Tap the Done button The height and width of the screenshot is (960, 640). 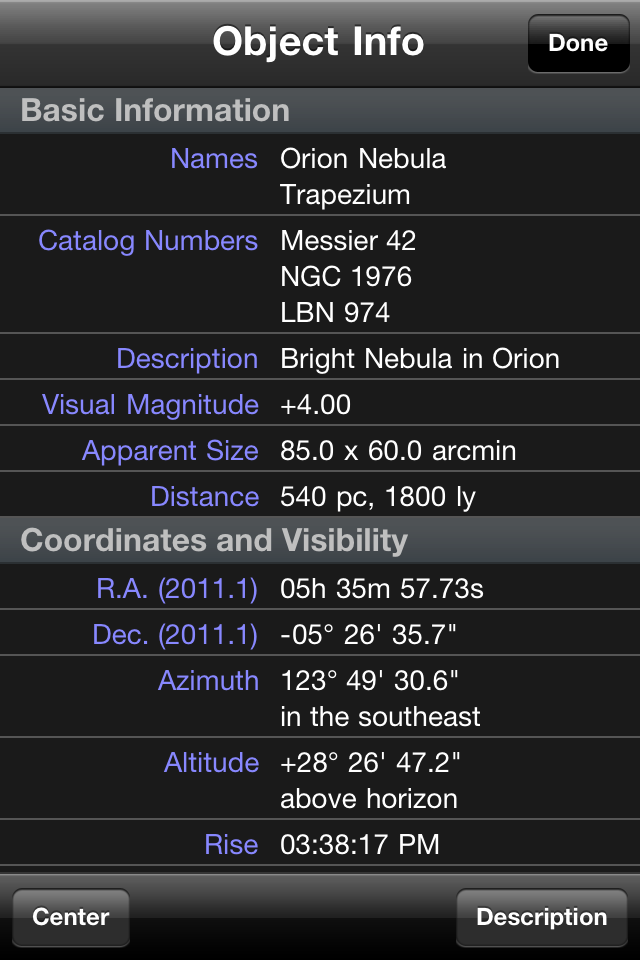coord(578,43)
